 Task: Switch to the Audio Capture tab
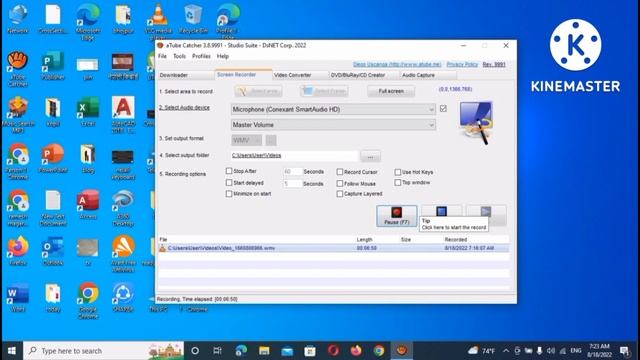click(x=428, y=75)
